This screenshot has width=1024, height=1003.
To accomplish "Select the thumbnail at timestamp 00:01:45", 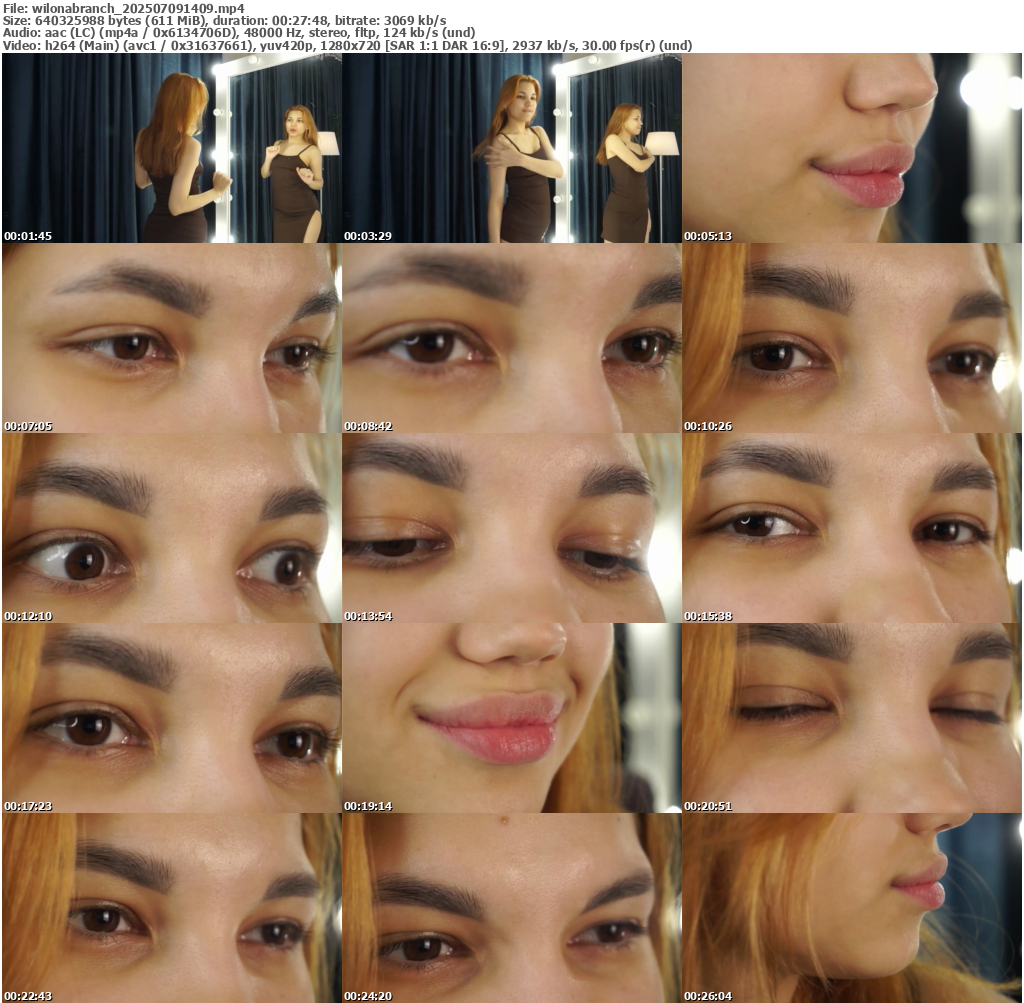I will click(x=172, y=148).
